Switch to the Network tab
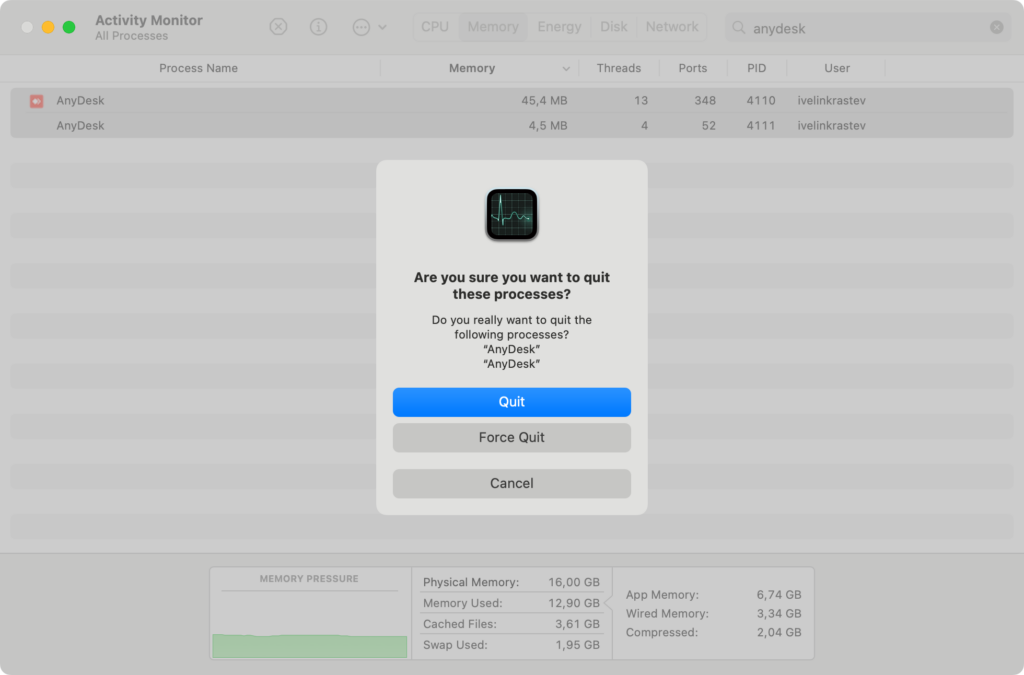The height and width of the screenshot is (675, 1024). click(672, 27)
